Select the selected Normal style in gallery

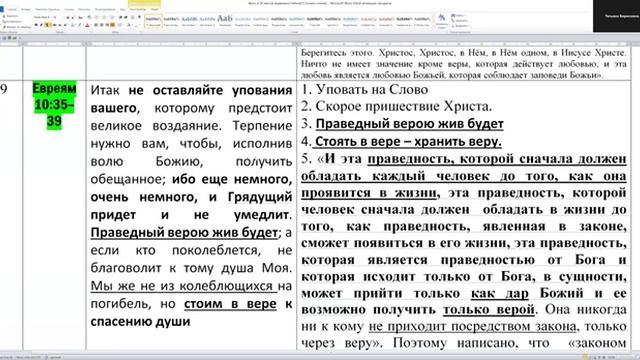click(x=153, y=21)
